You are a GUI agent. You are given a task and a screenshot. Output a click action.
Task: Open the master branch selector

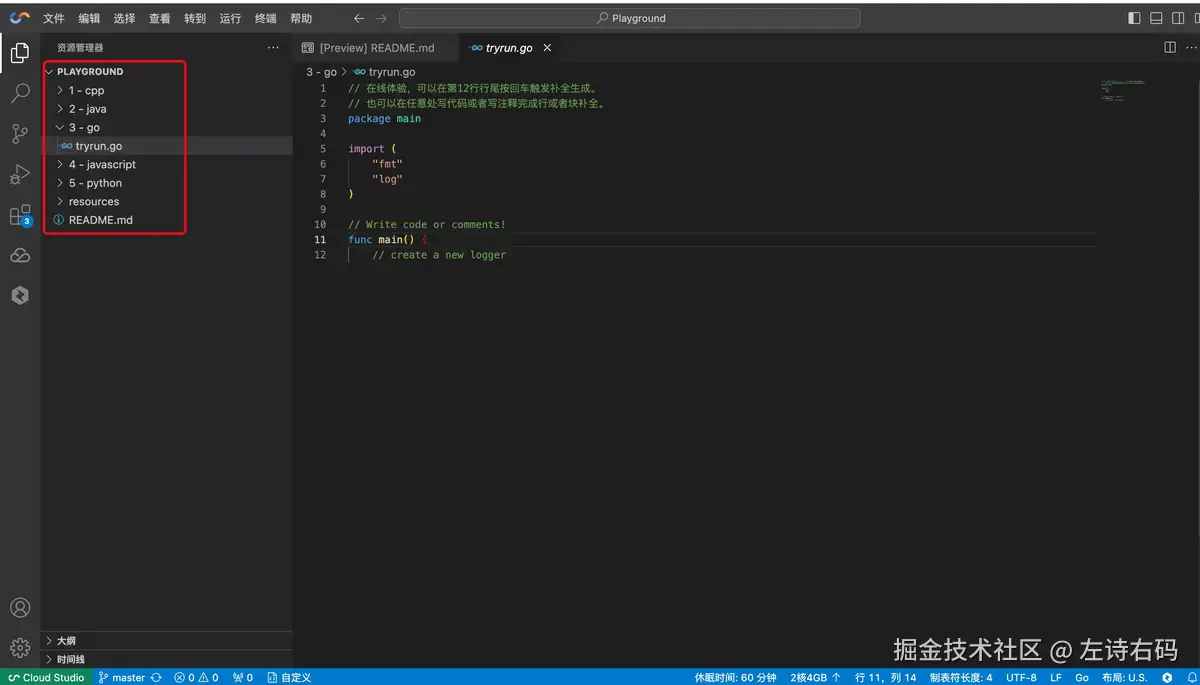(122, 677)
